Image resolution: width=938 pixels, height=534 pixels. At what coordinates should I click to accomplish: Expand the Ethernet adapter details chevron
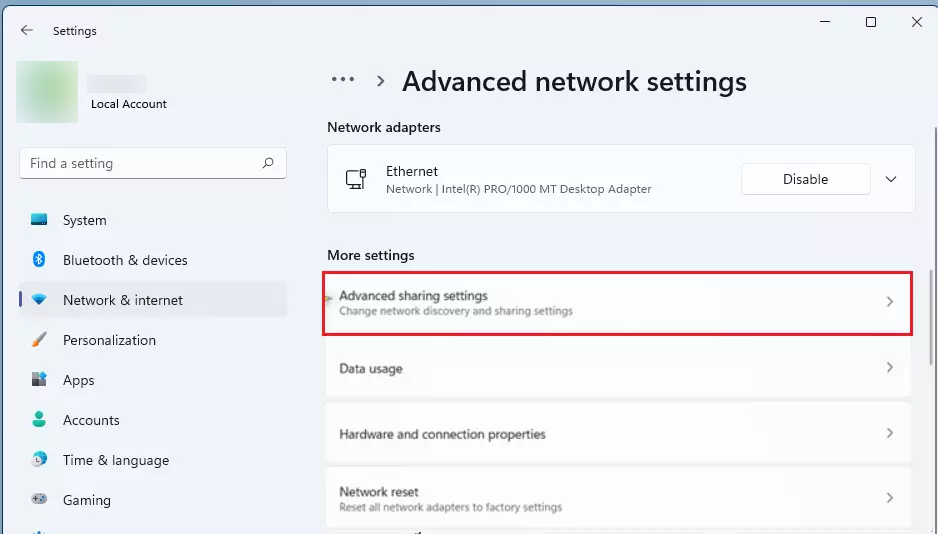891,179
